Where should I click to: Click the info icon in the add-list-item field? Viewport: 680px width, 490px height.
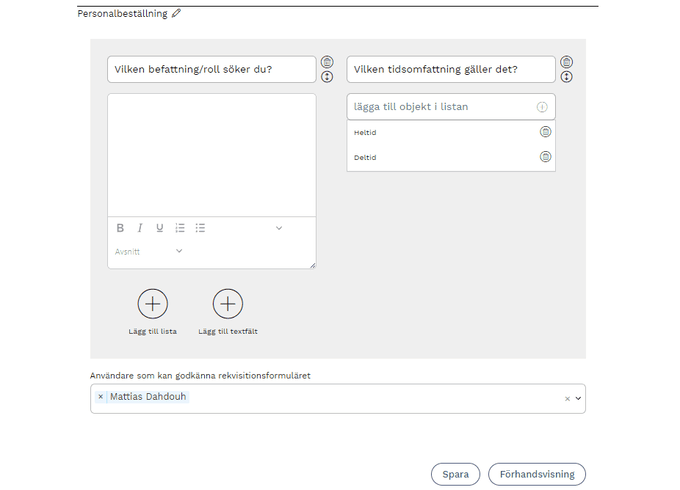coord(542,107)
